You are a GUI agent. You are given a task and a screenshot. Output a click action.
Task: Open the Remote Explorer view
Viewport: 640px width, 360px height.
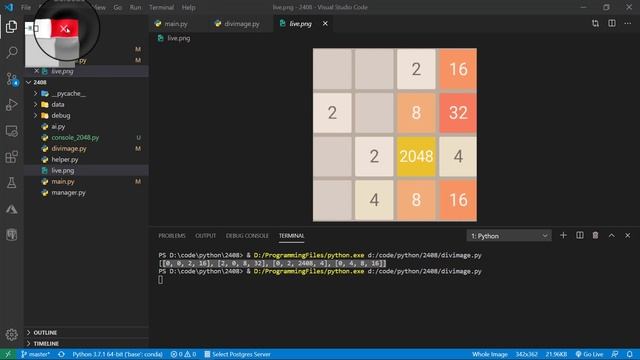click(11, 131)
